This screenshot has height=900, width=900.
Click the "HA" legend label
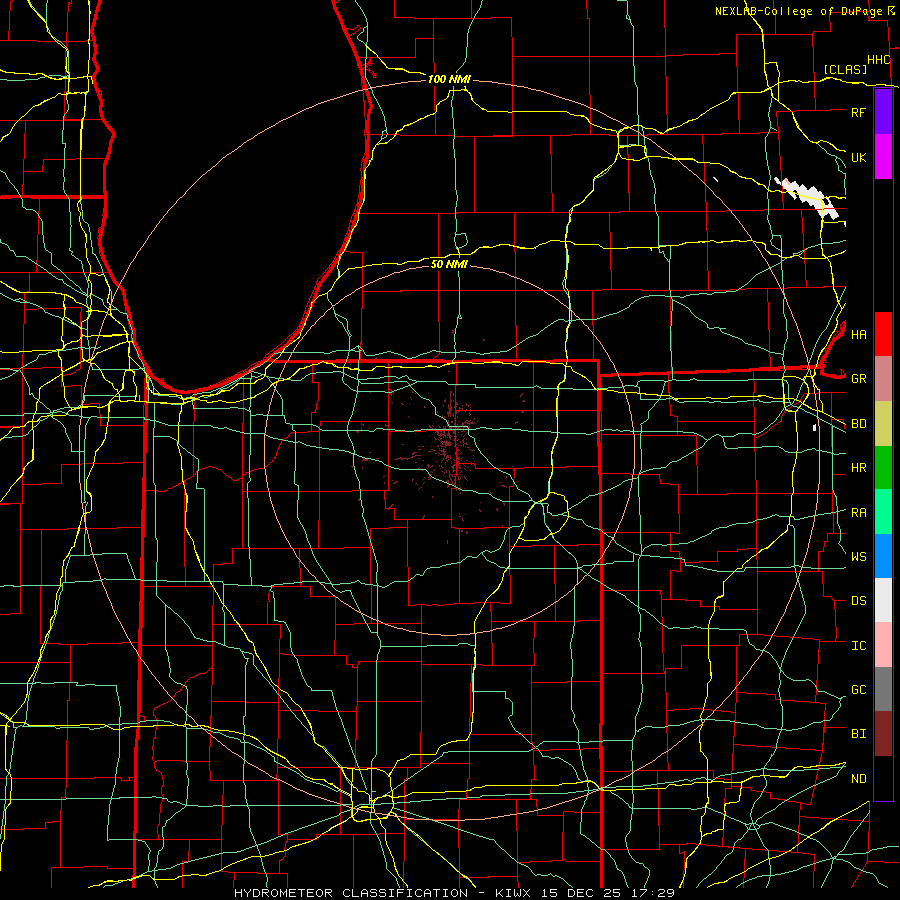[858, 335]
